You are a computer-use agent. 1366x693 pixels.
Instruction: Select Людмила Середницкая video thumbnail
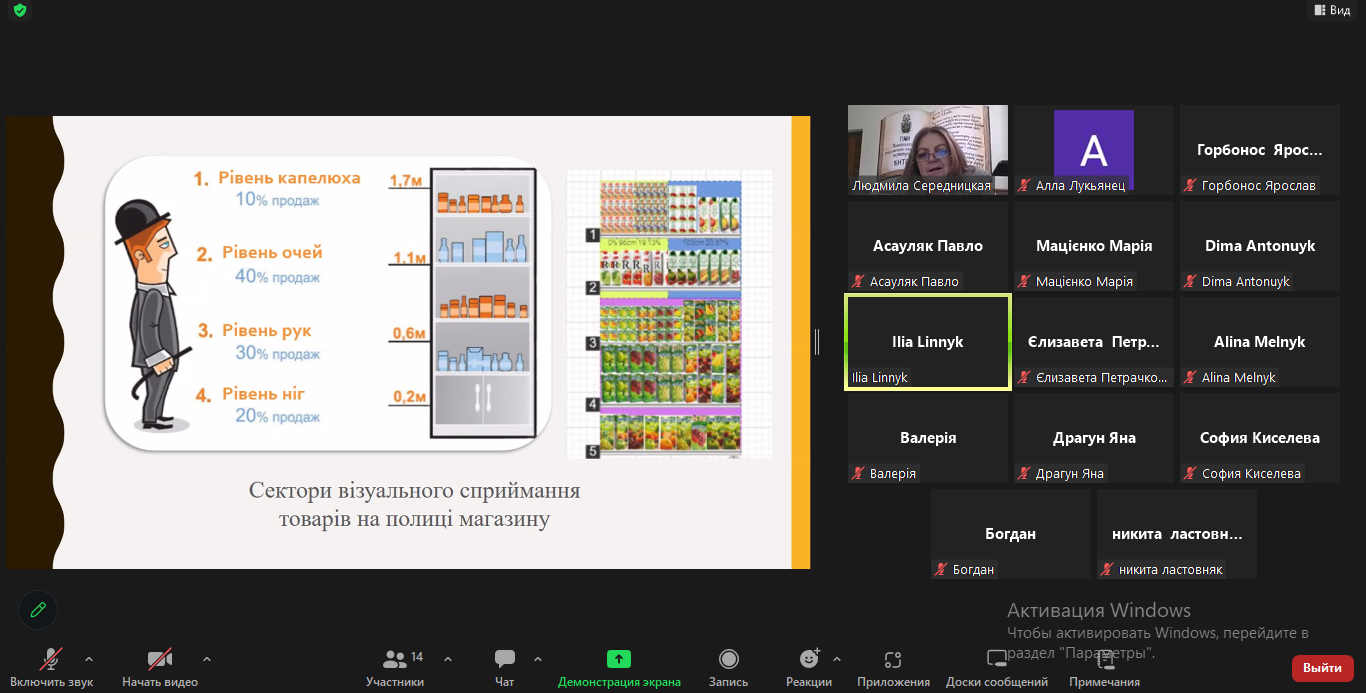click(928, 149)
